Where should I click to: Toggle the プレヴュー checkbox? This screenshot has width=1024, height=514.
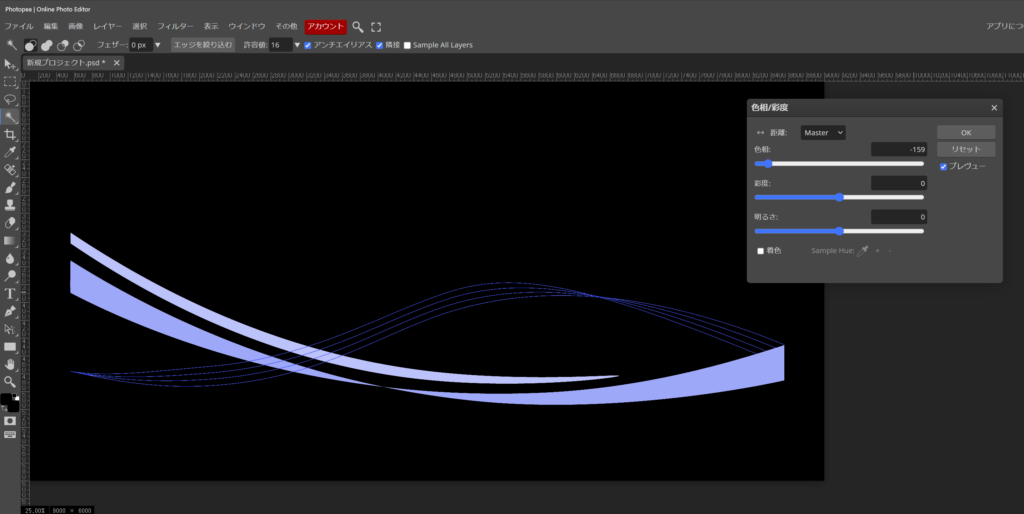tap(944, 166)
